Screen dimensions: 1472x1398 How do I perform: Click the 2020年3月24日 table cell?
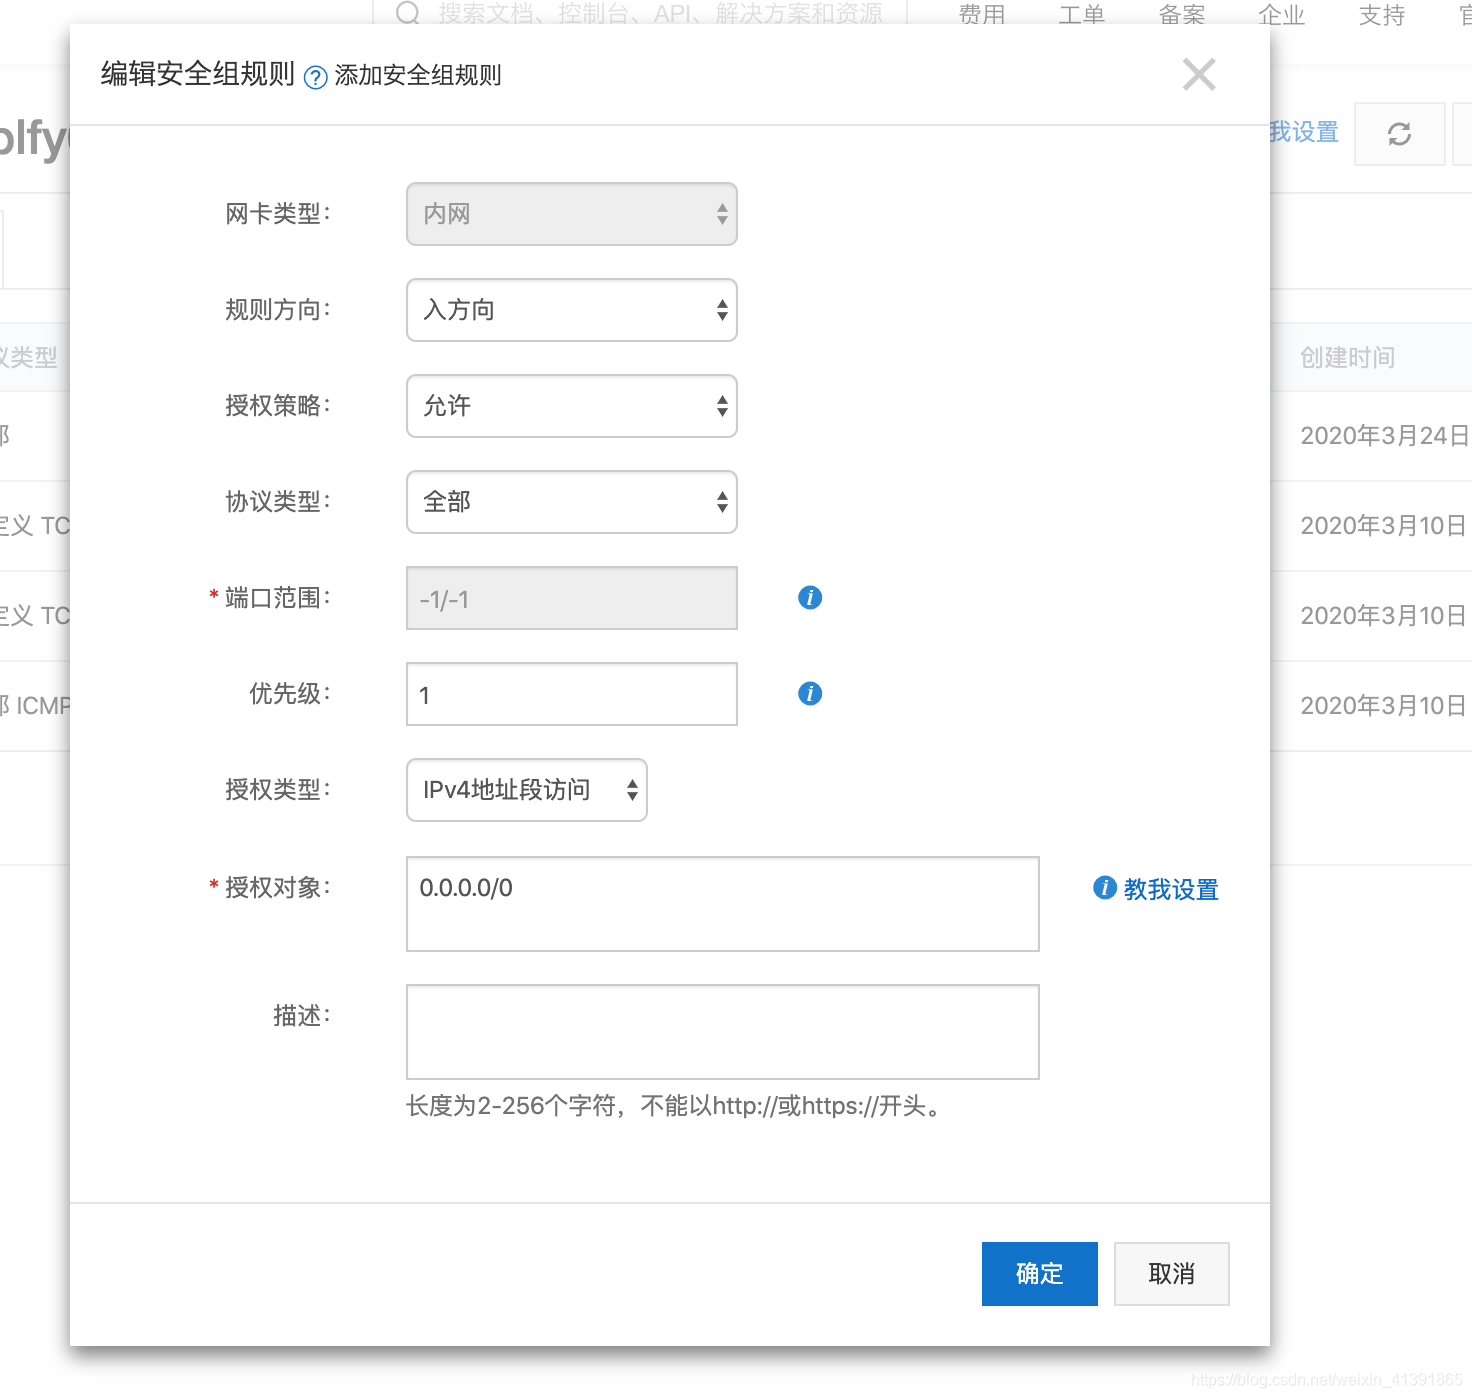1384,436
